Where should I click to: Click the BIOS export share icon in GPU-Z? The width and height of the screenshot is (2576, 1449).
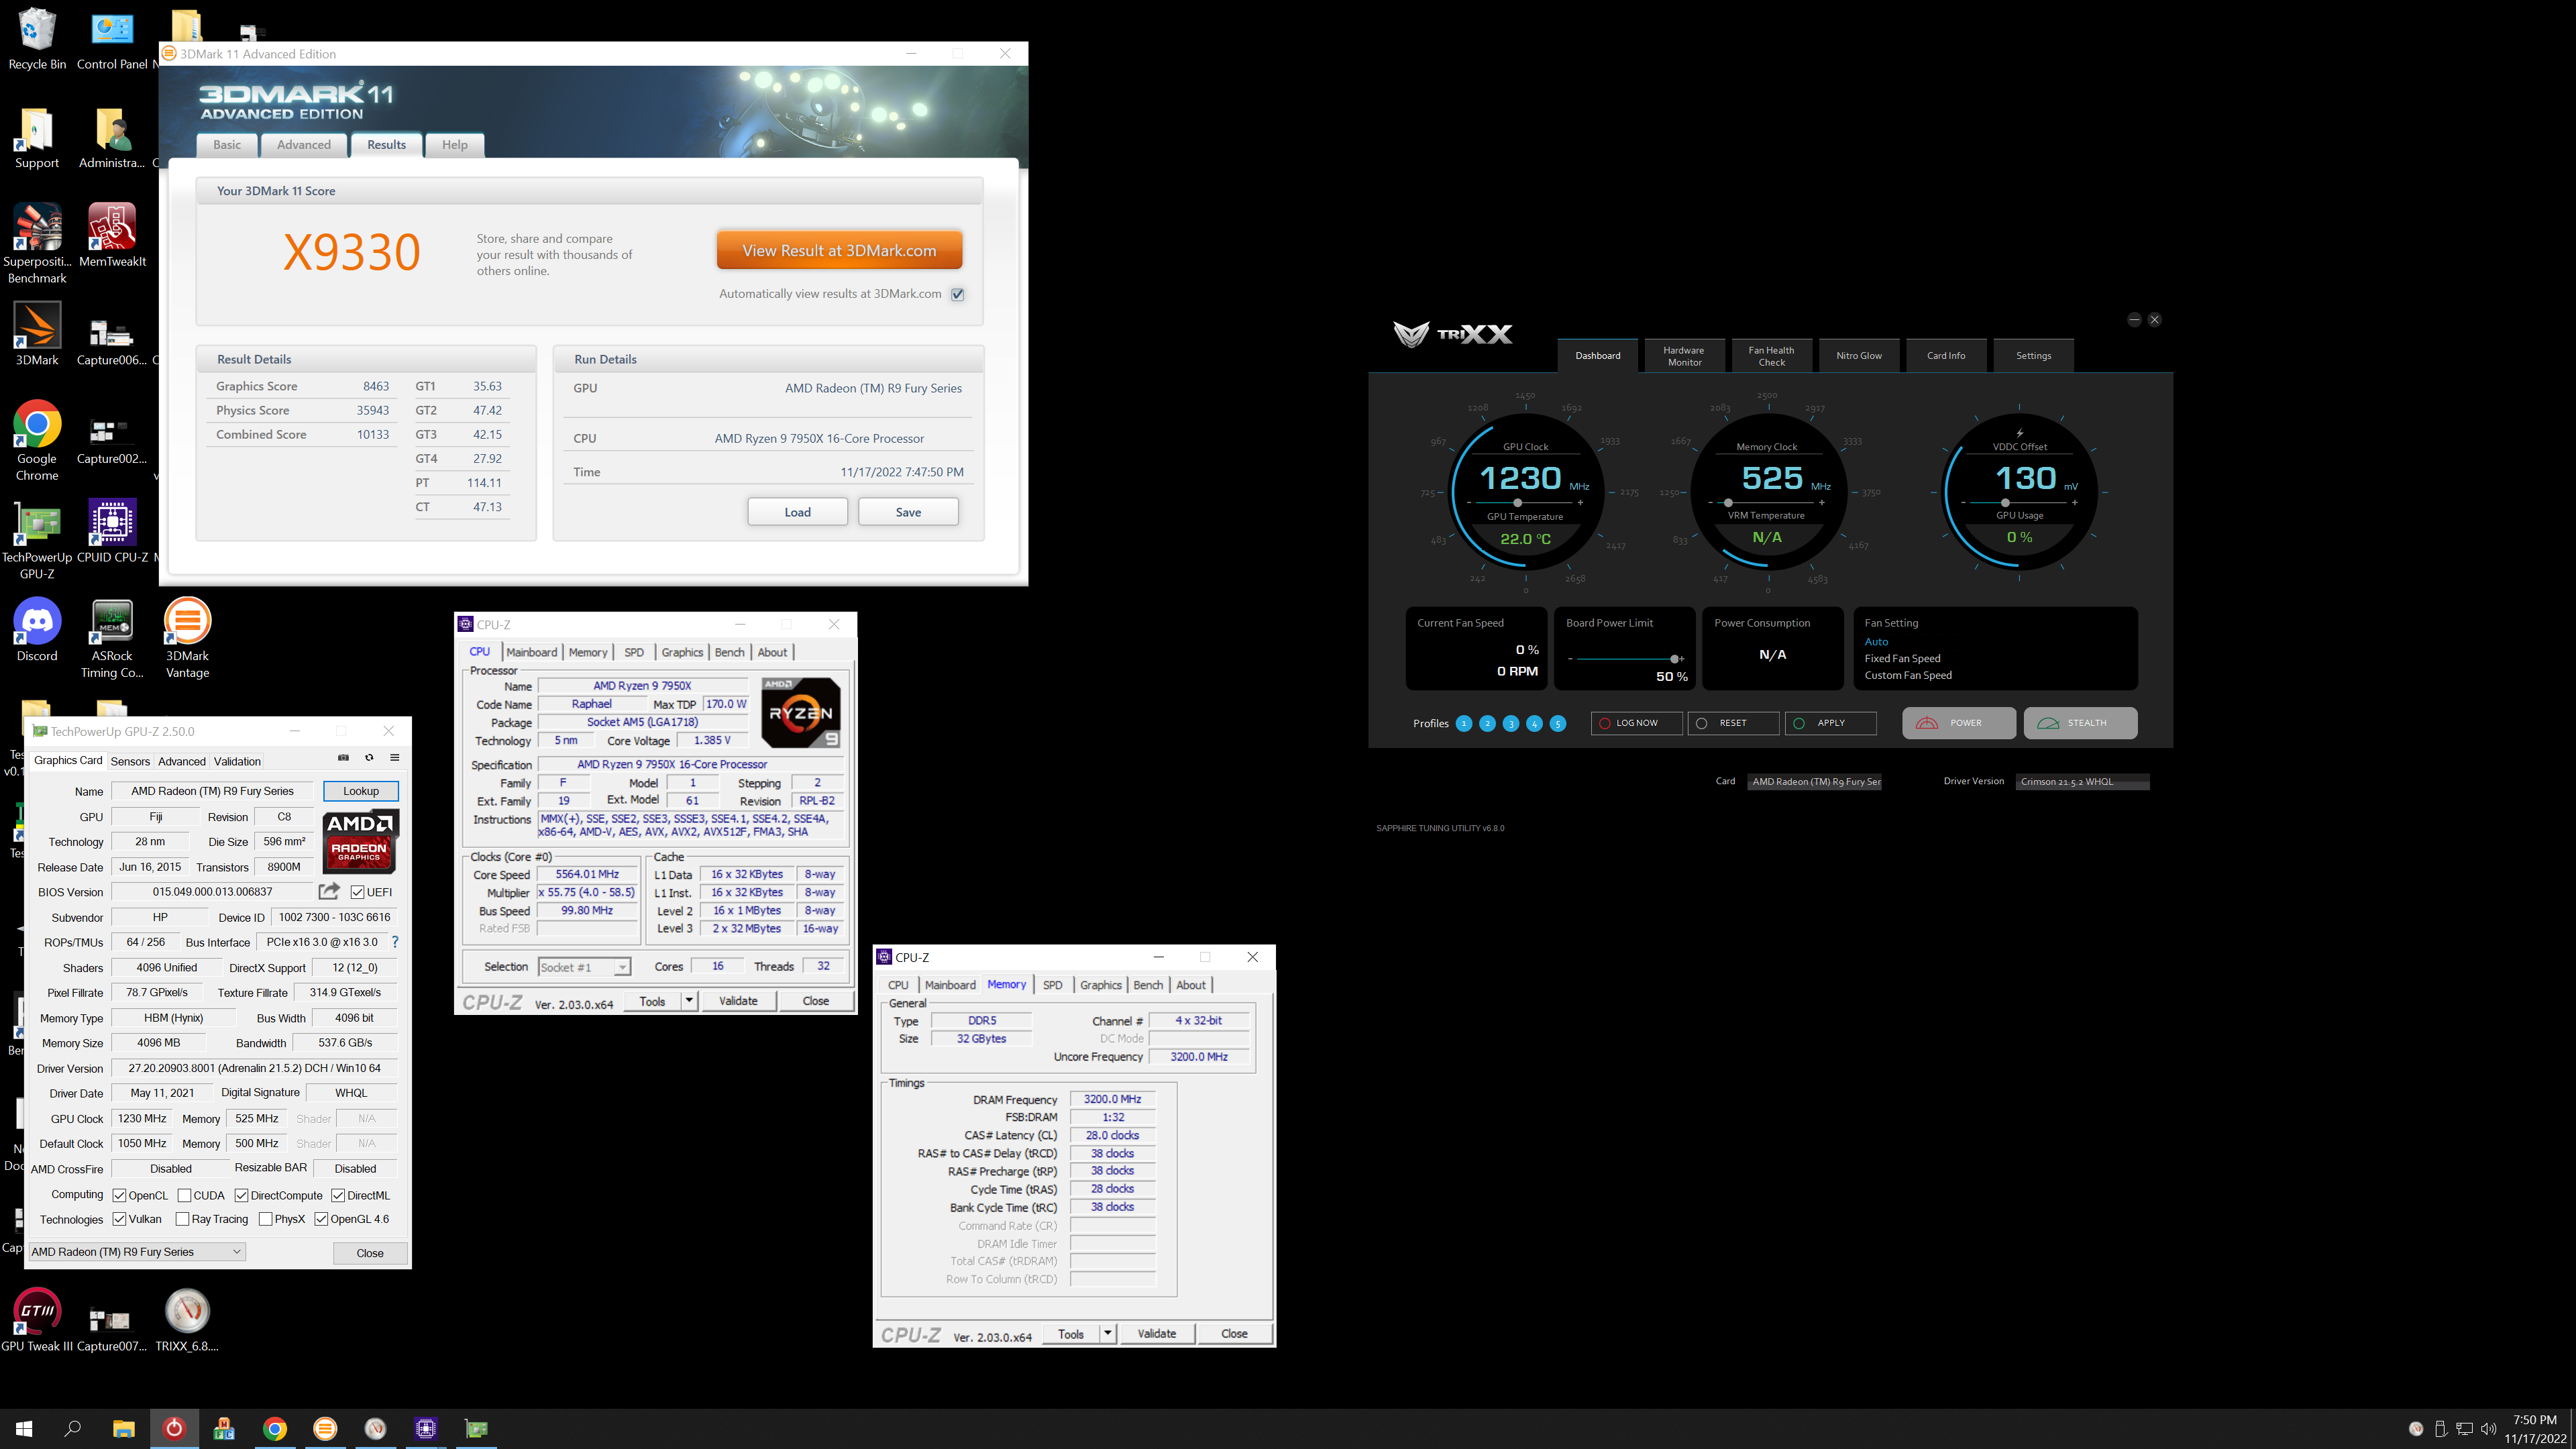(328, 891)
